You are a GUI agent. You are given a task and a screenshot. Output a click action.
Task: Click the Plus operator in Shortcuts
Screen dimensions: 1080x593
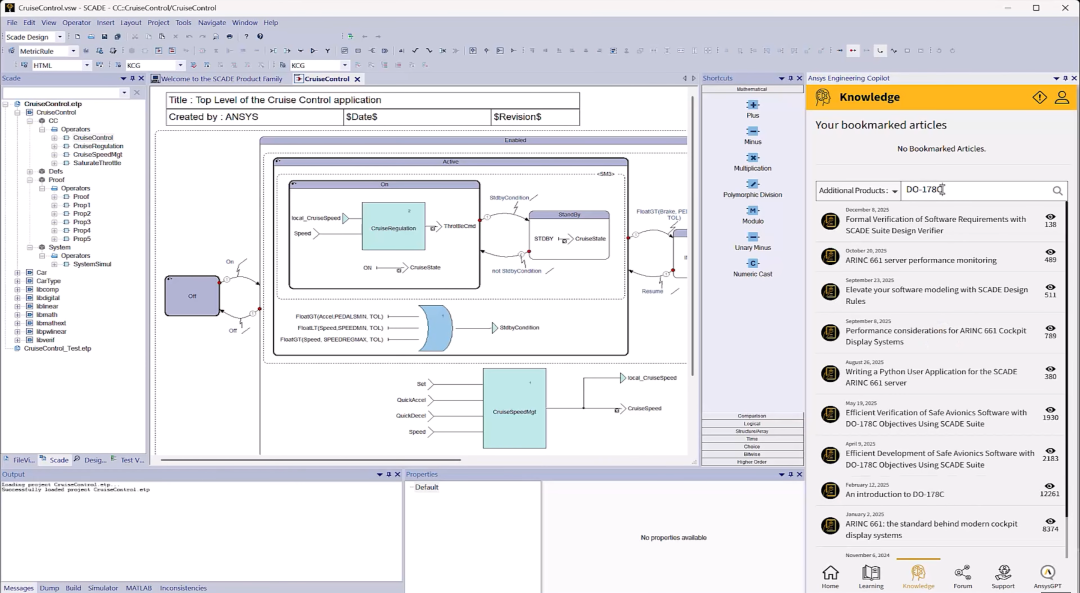[752, 109]
